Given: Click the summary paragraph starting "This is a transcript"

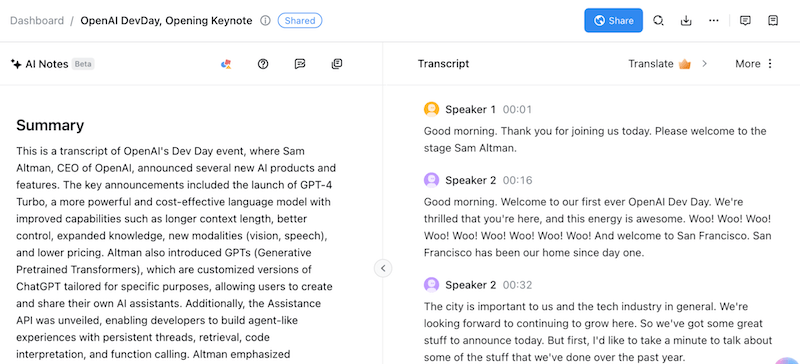Looking at the screenshot, I should click(x=176, y=253).
